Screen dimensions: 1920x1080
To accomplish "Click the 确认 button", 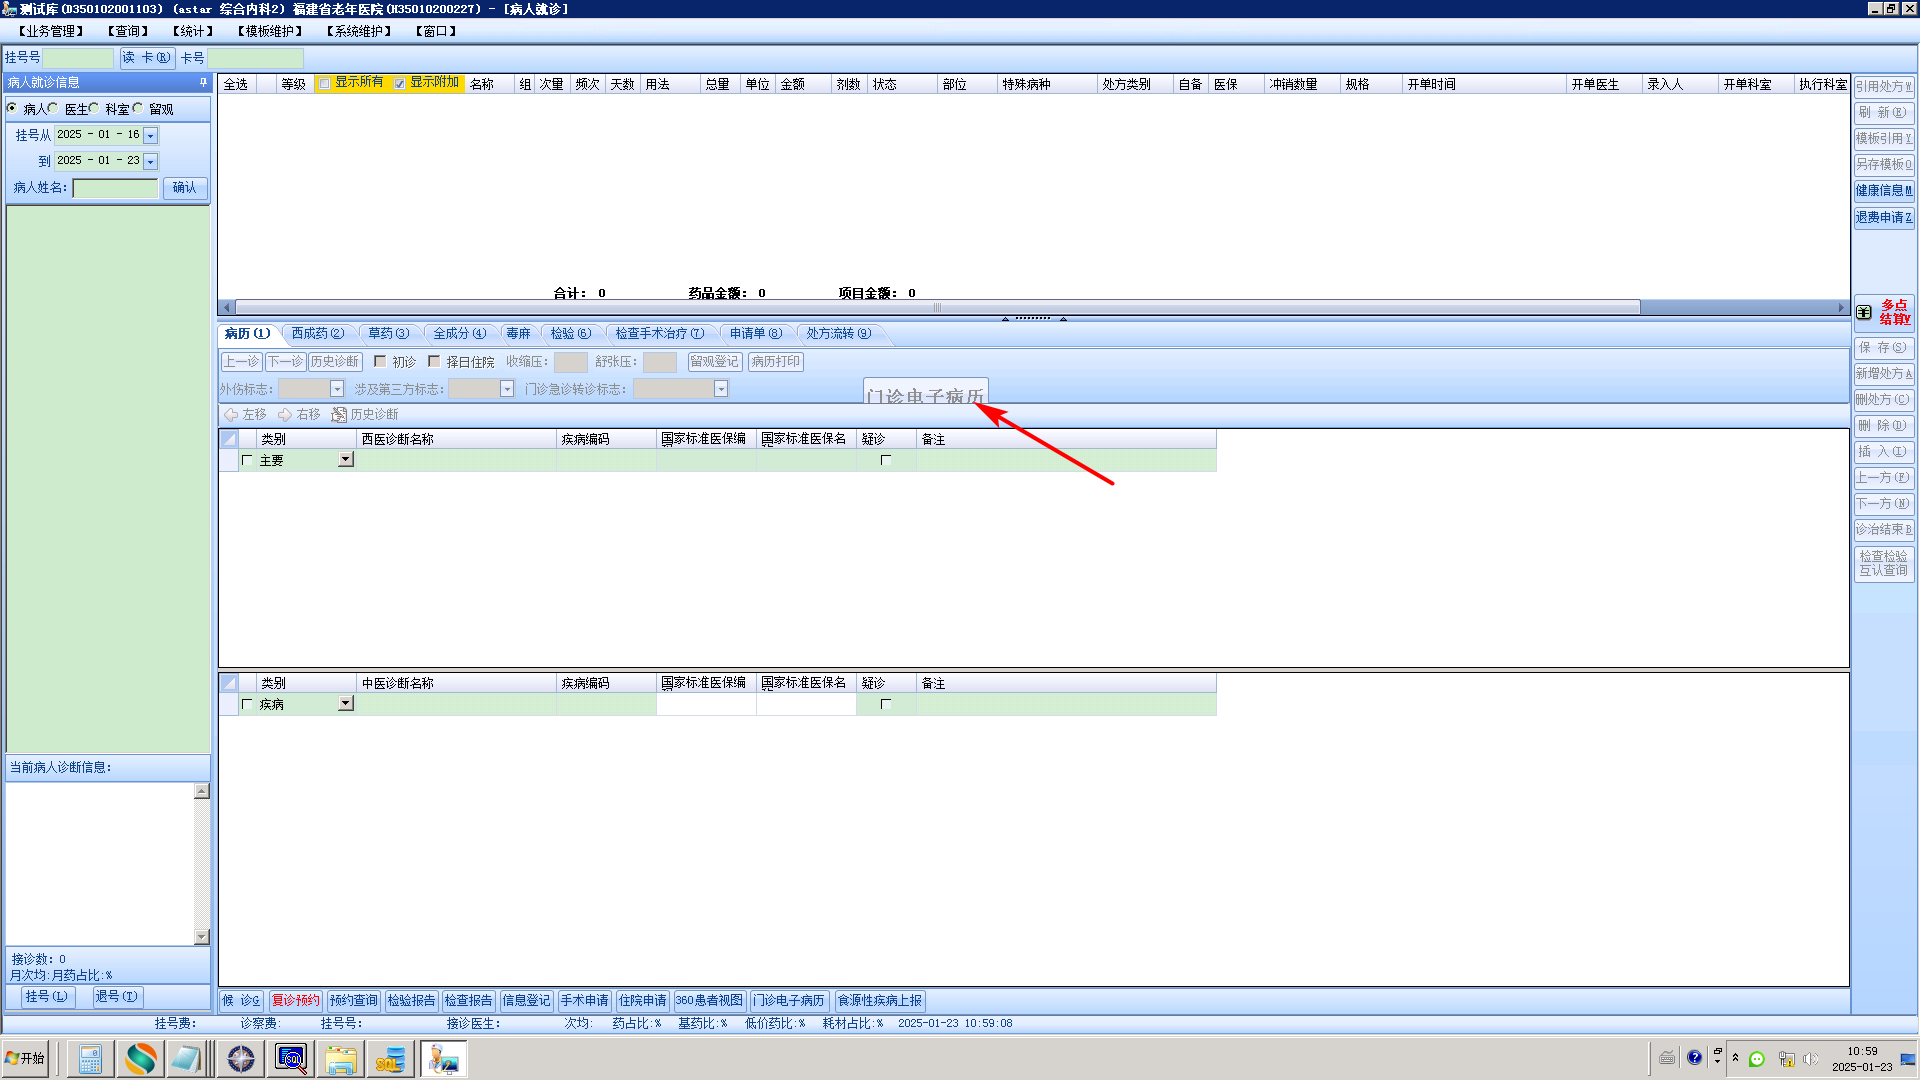I will [185, 188].
